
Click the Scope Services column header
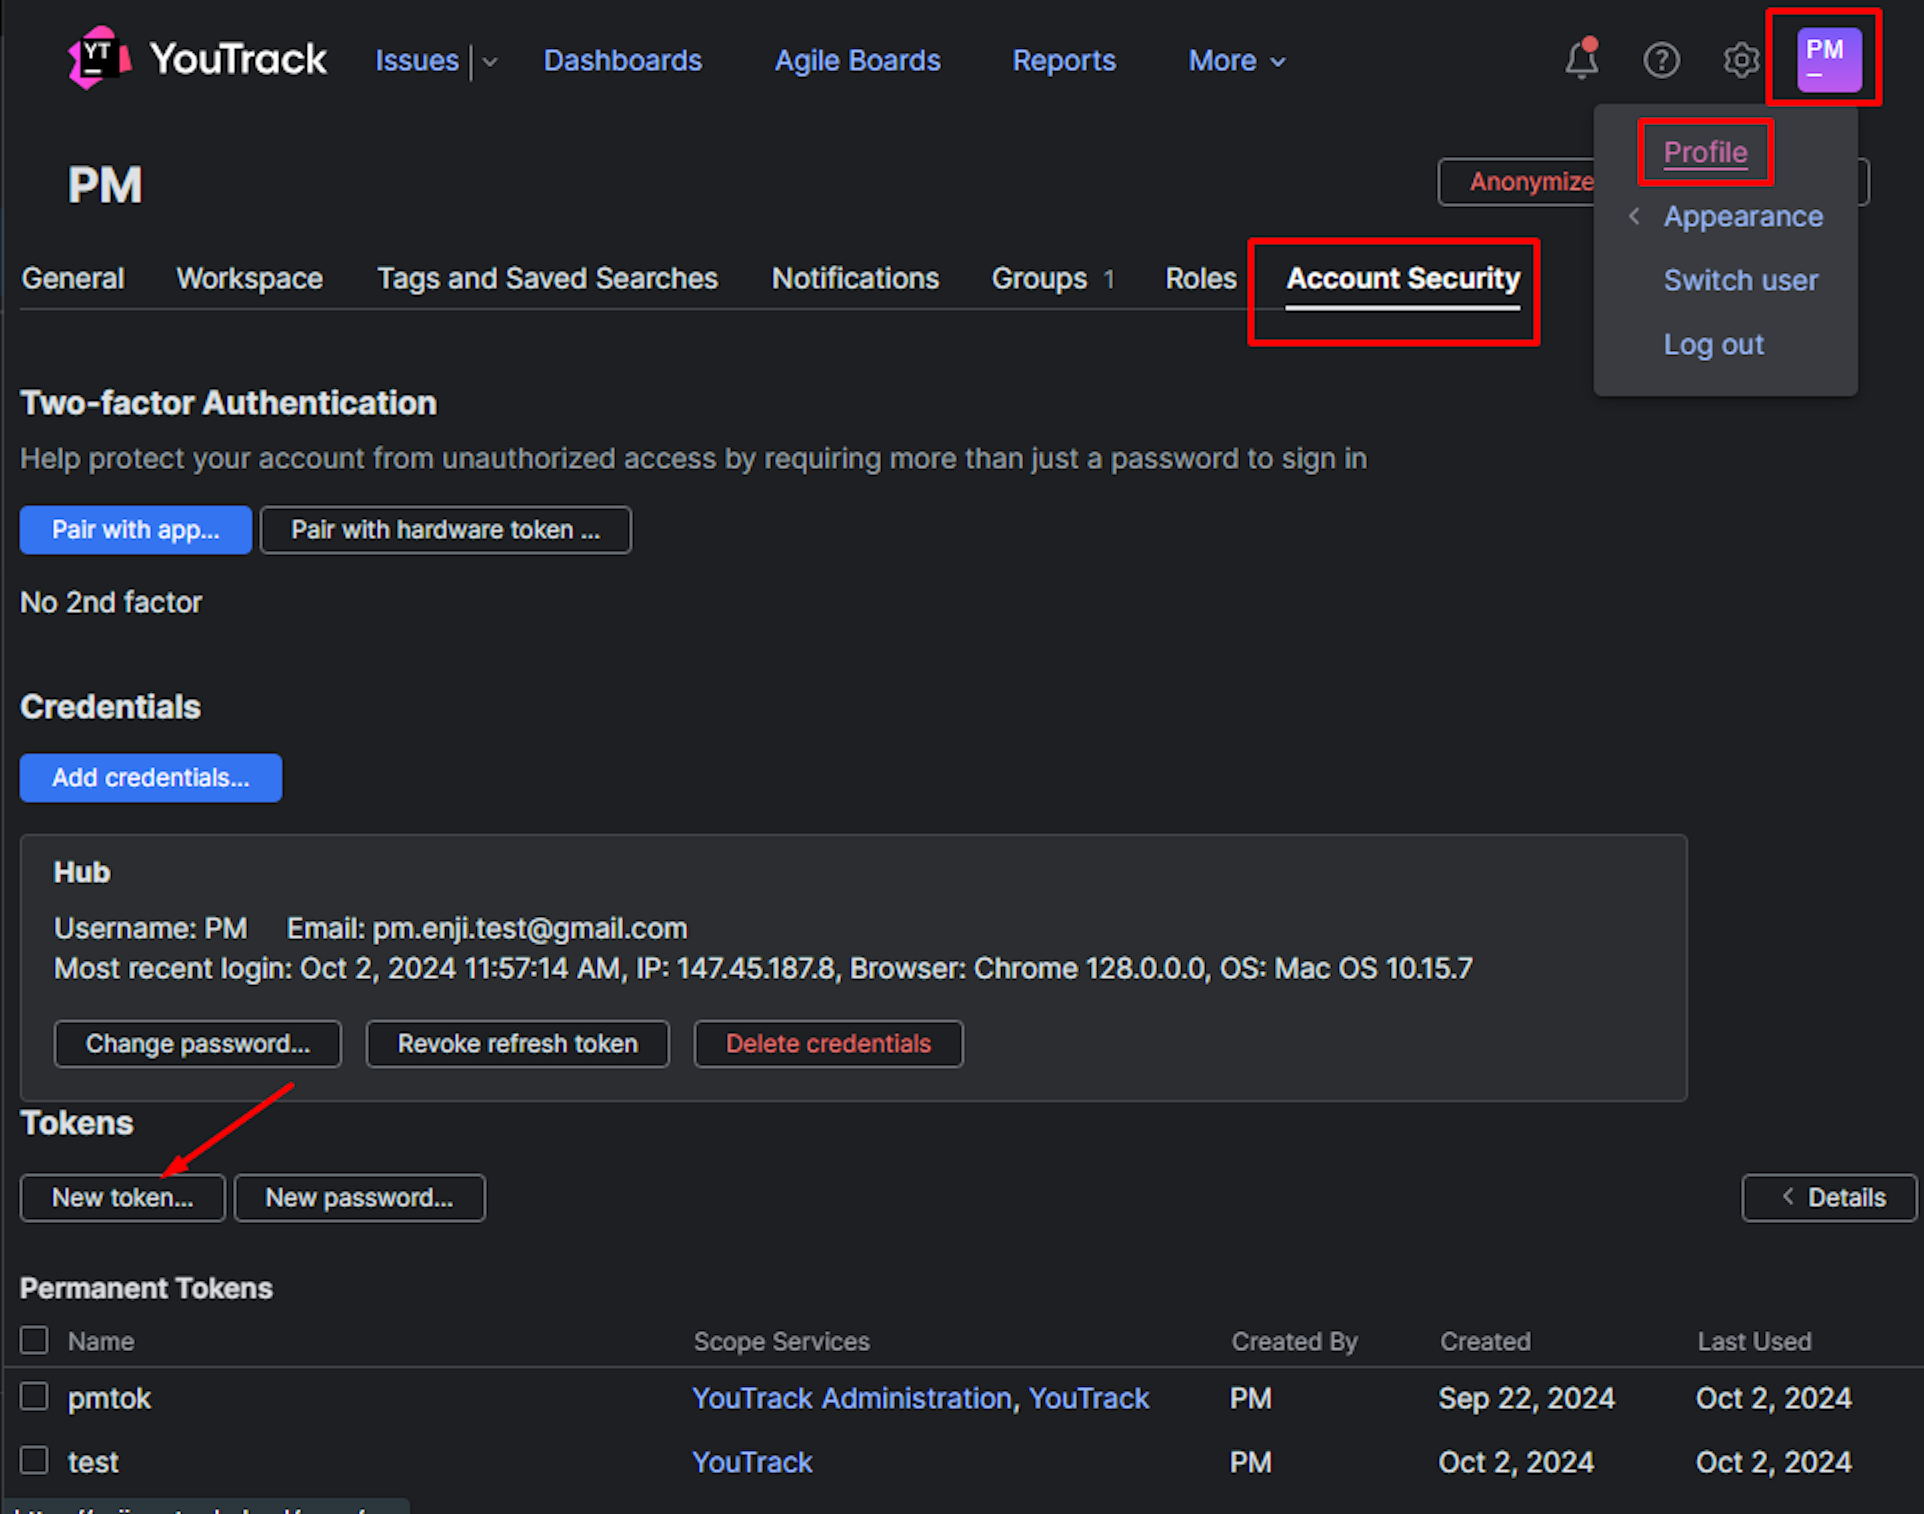[781, 1341]
